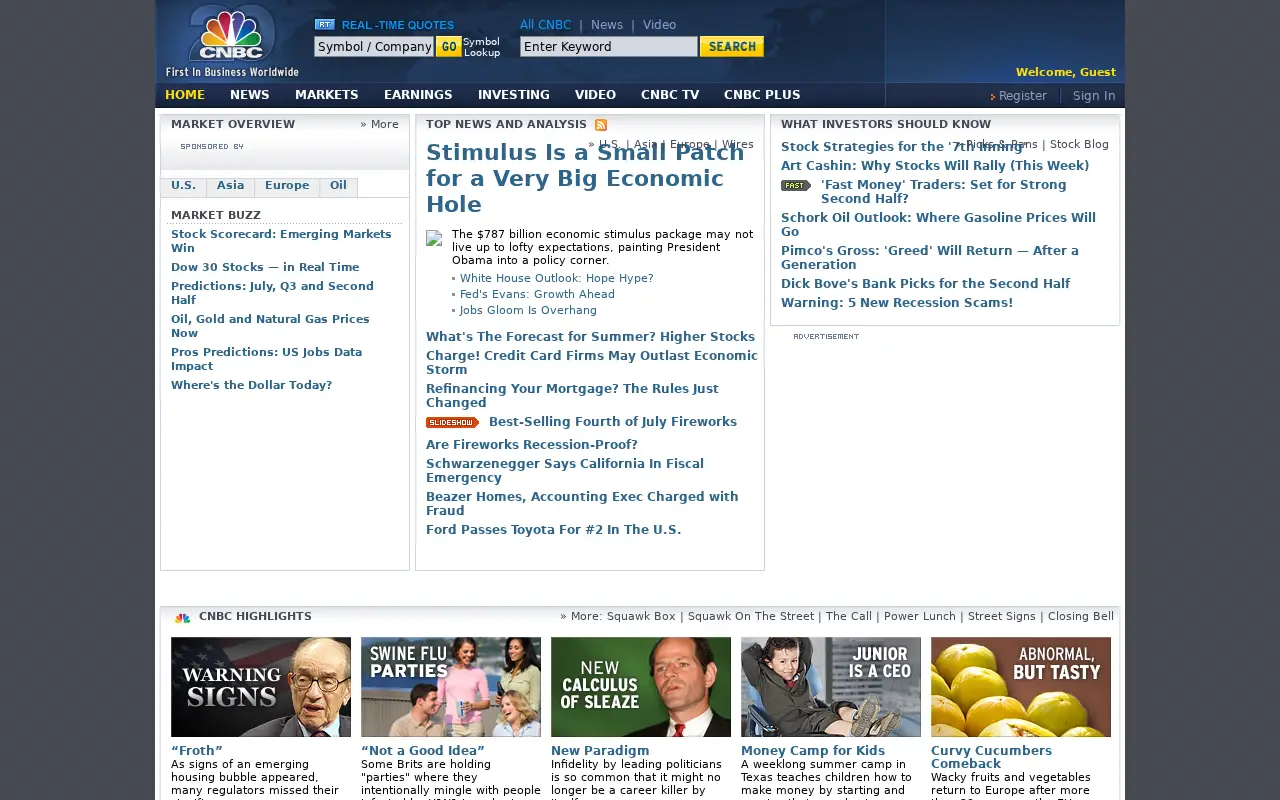Open Pros Predictions: US Jobs Data Impact
This screenshot has height=800, width=1280.
(266, 359)
